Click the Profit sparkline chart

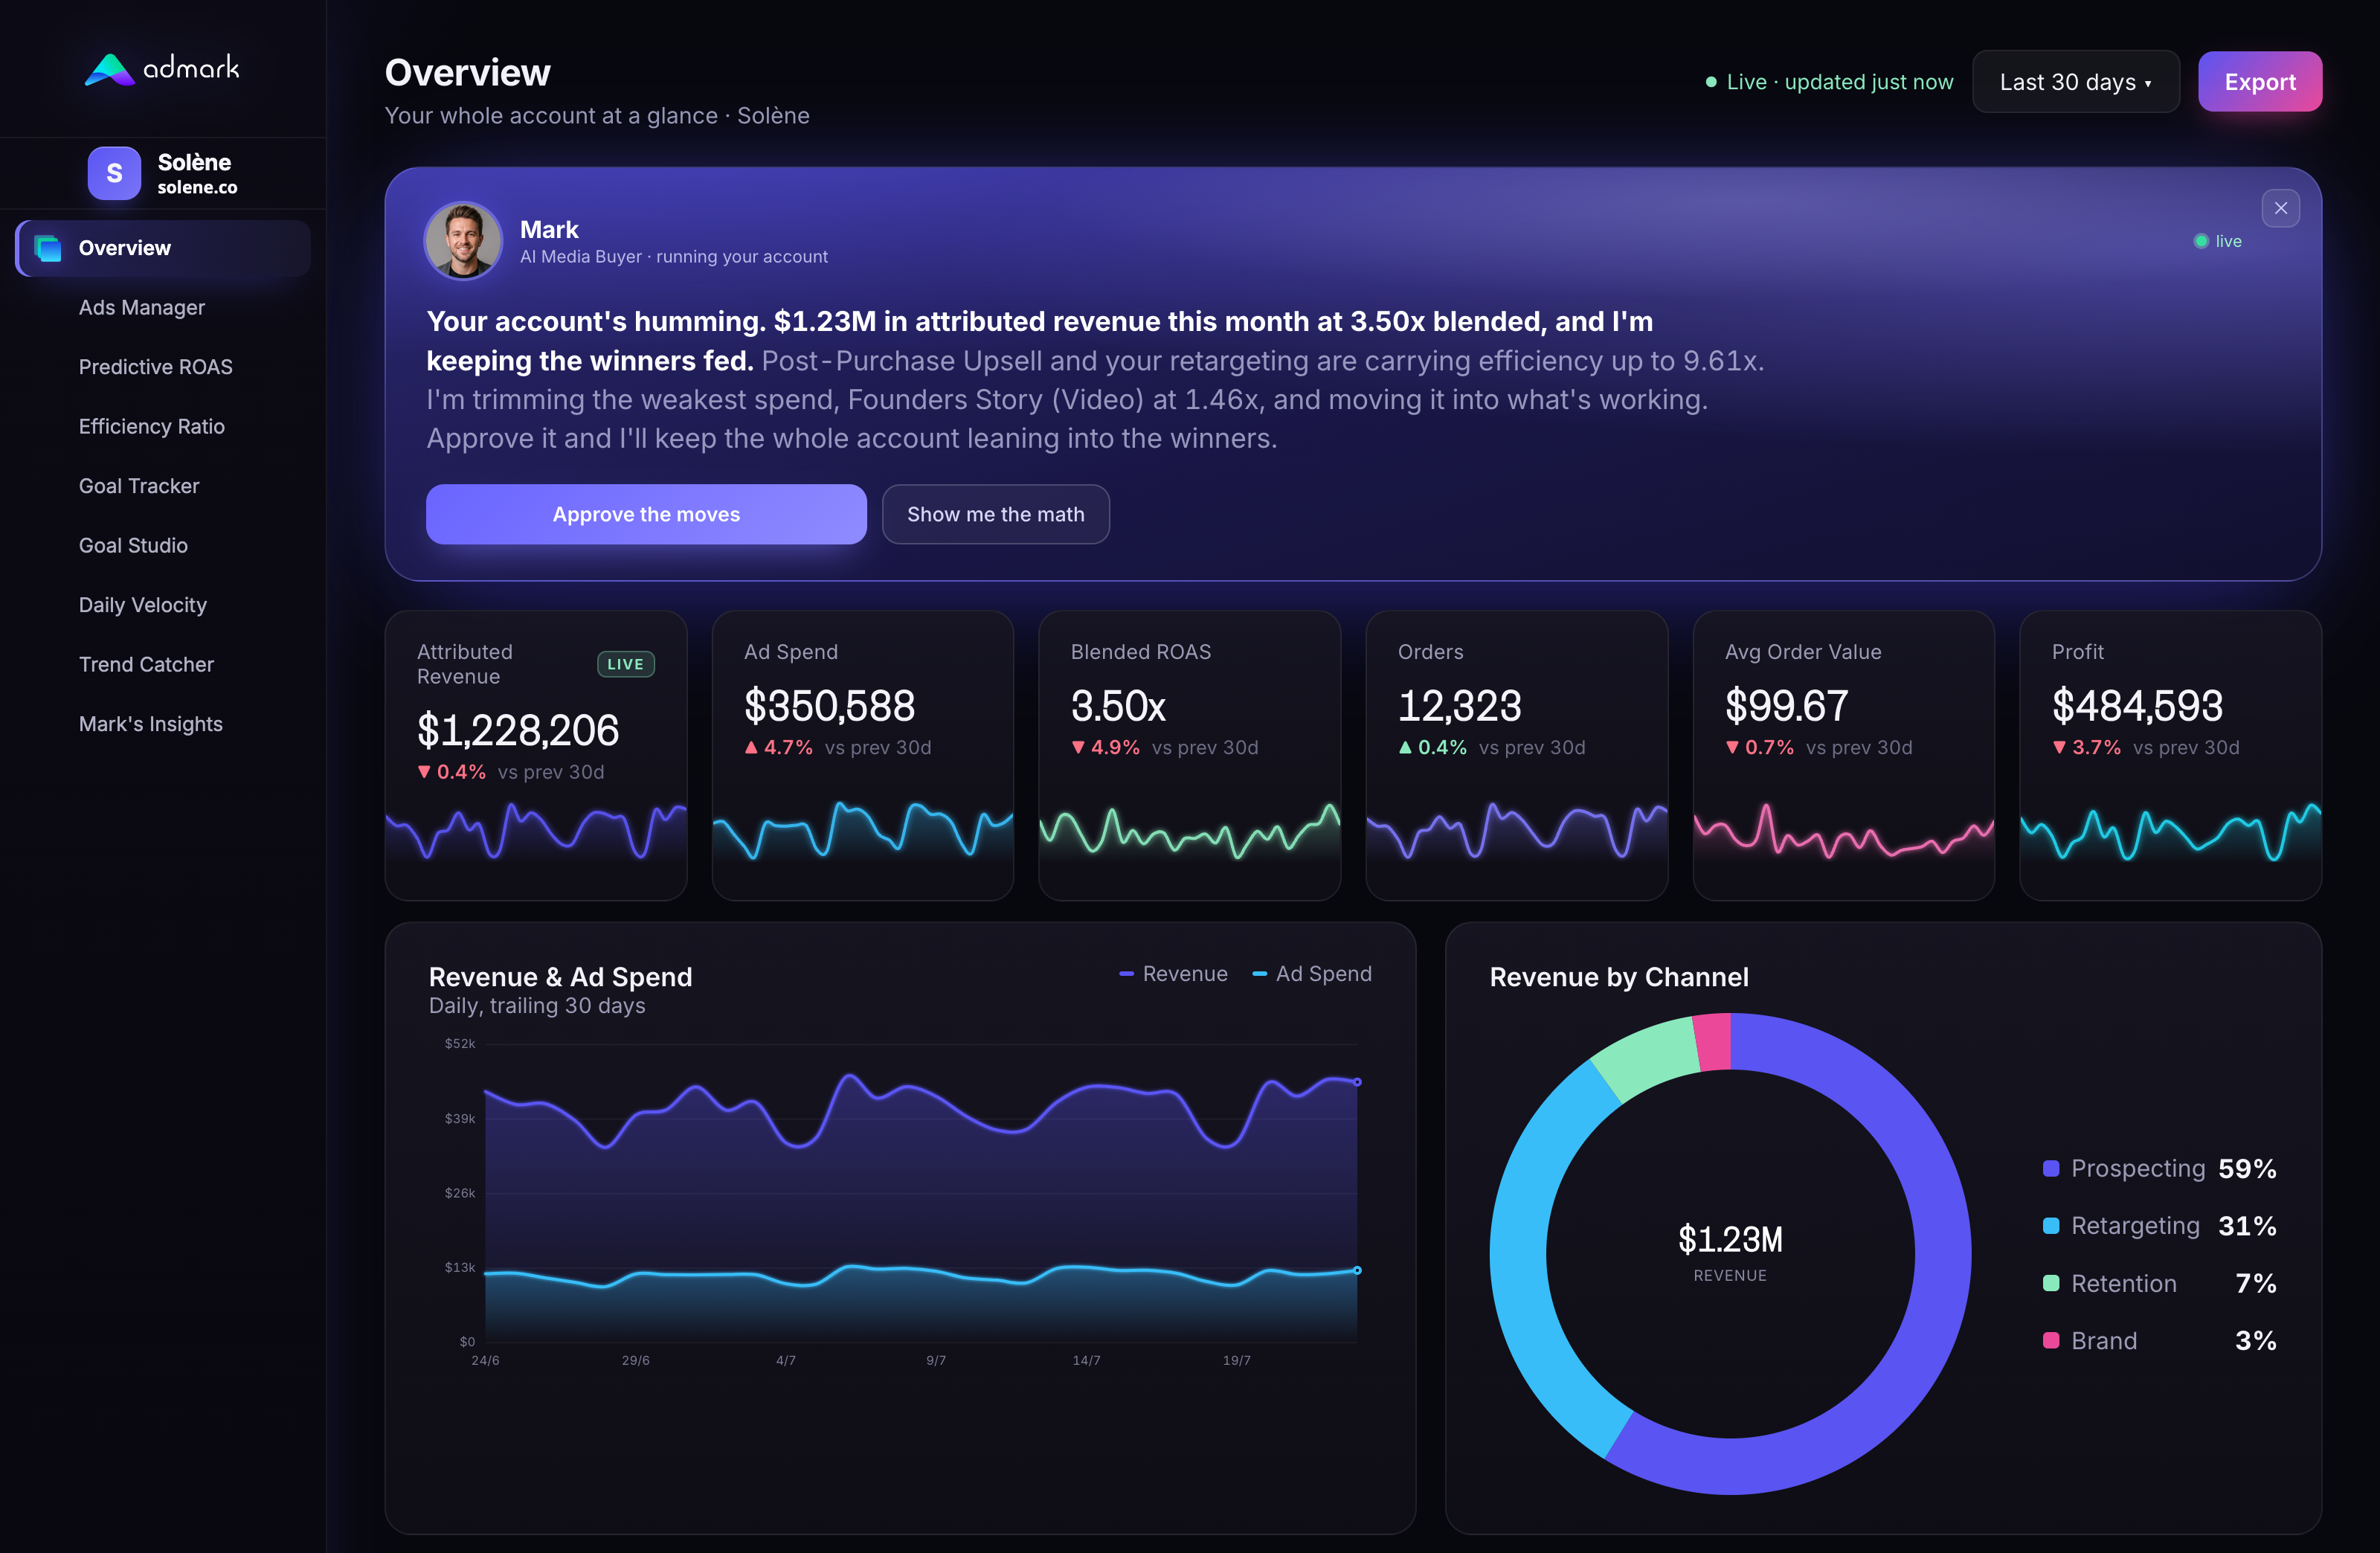tap(2170, 830)
